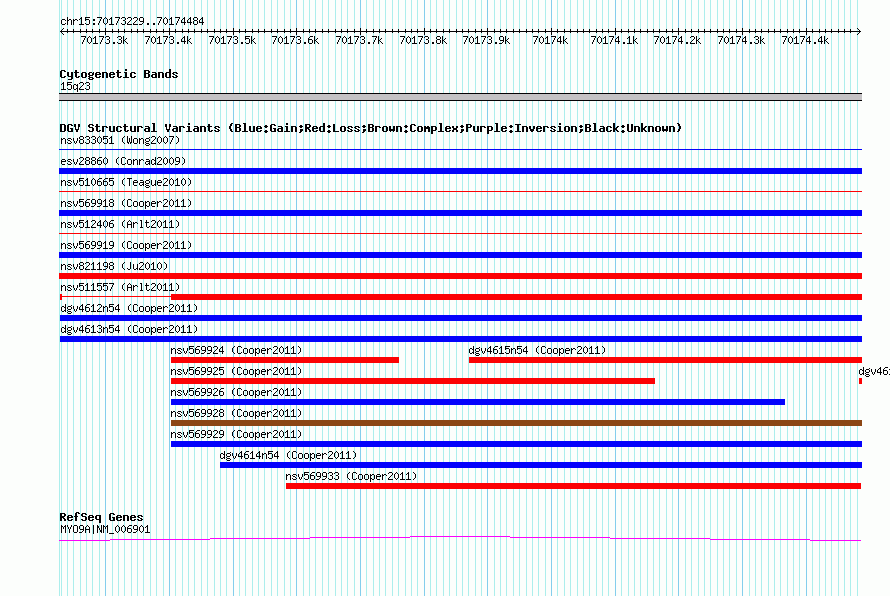
Task: Click the magenta MYO9A gene line
Action: point(460,539)
